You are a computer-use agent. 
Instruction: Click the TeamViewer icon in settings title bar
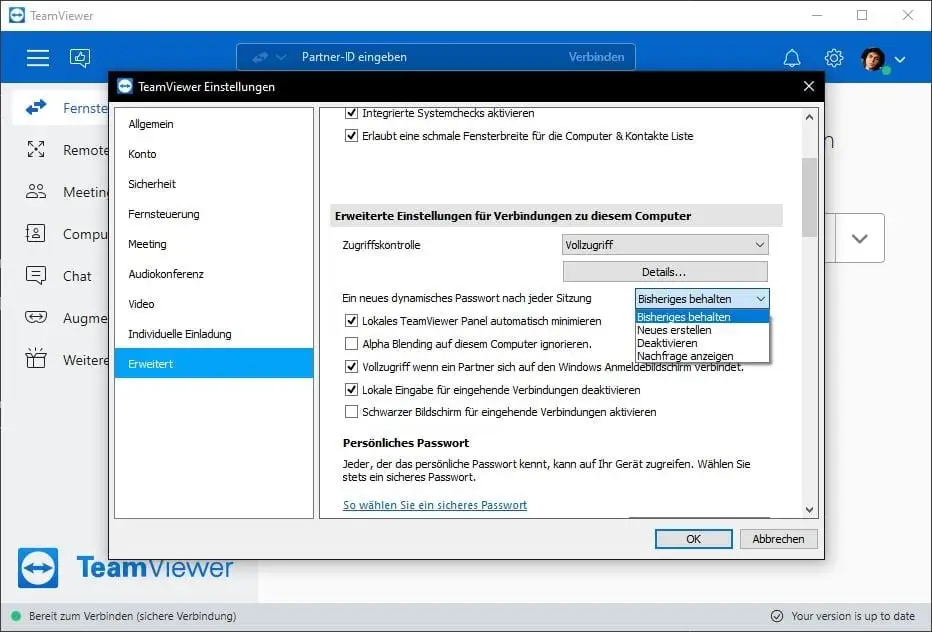(125, 86)
